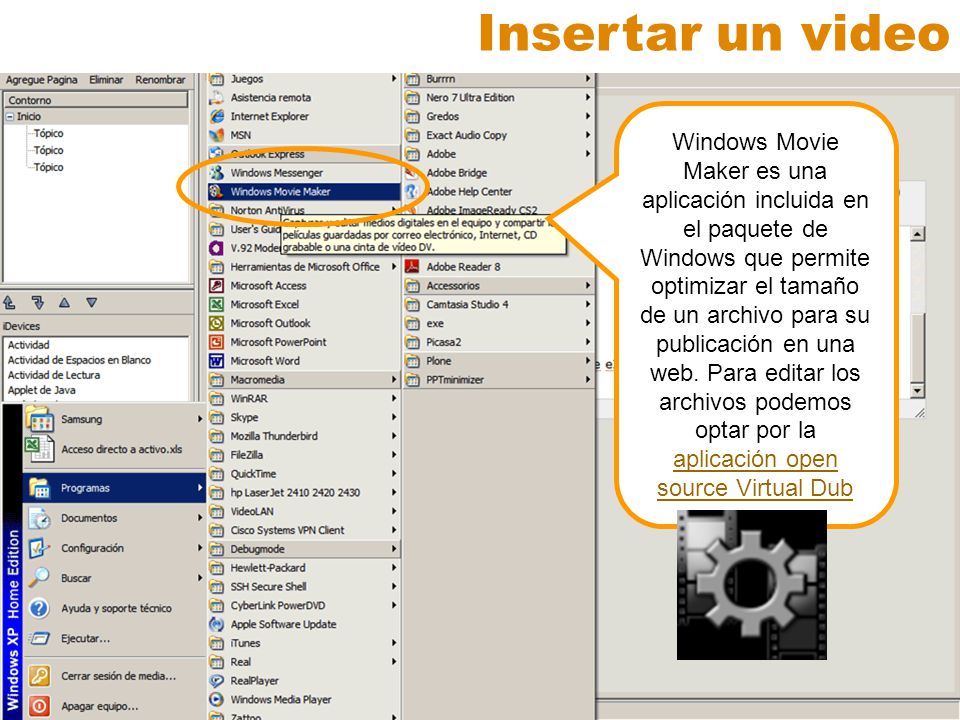Select PPTminimizer folder entry
Viewport: 960px width, 720px height.
(499, 380)
